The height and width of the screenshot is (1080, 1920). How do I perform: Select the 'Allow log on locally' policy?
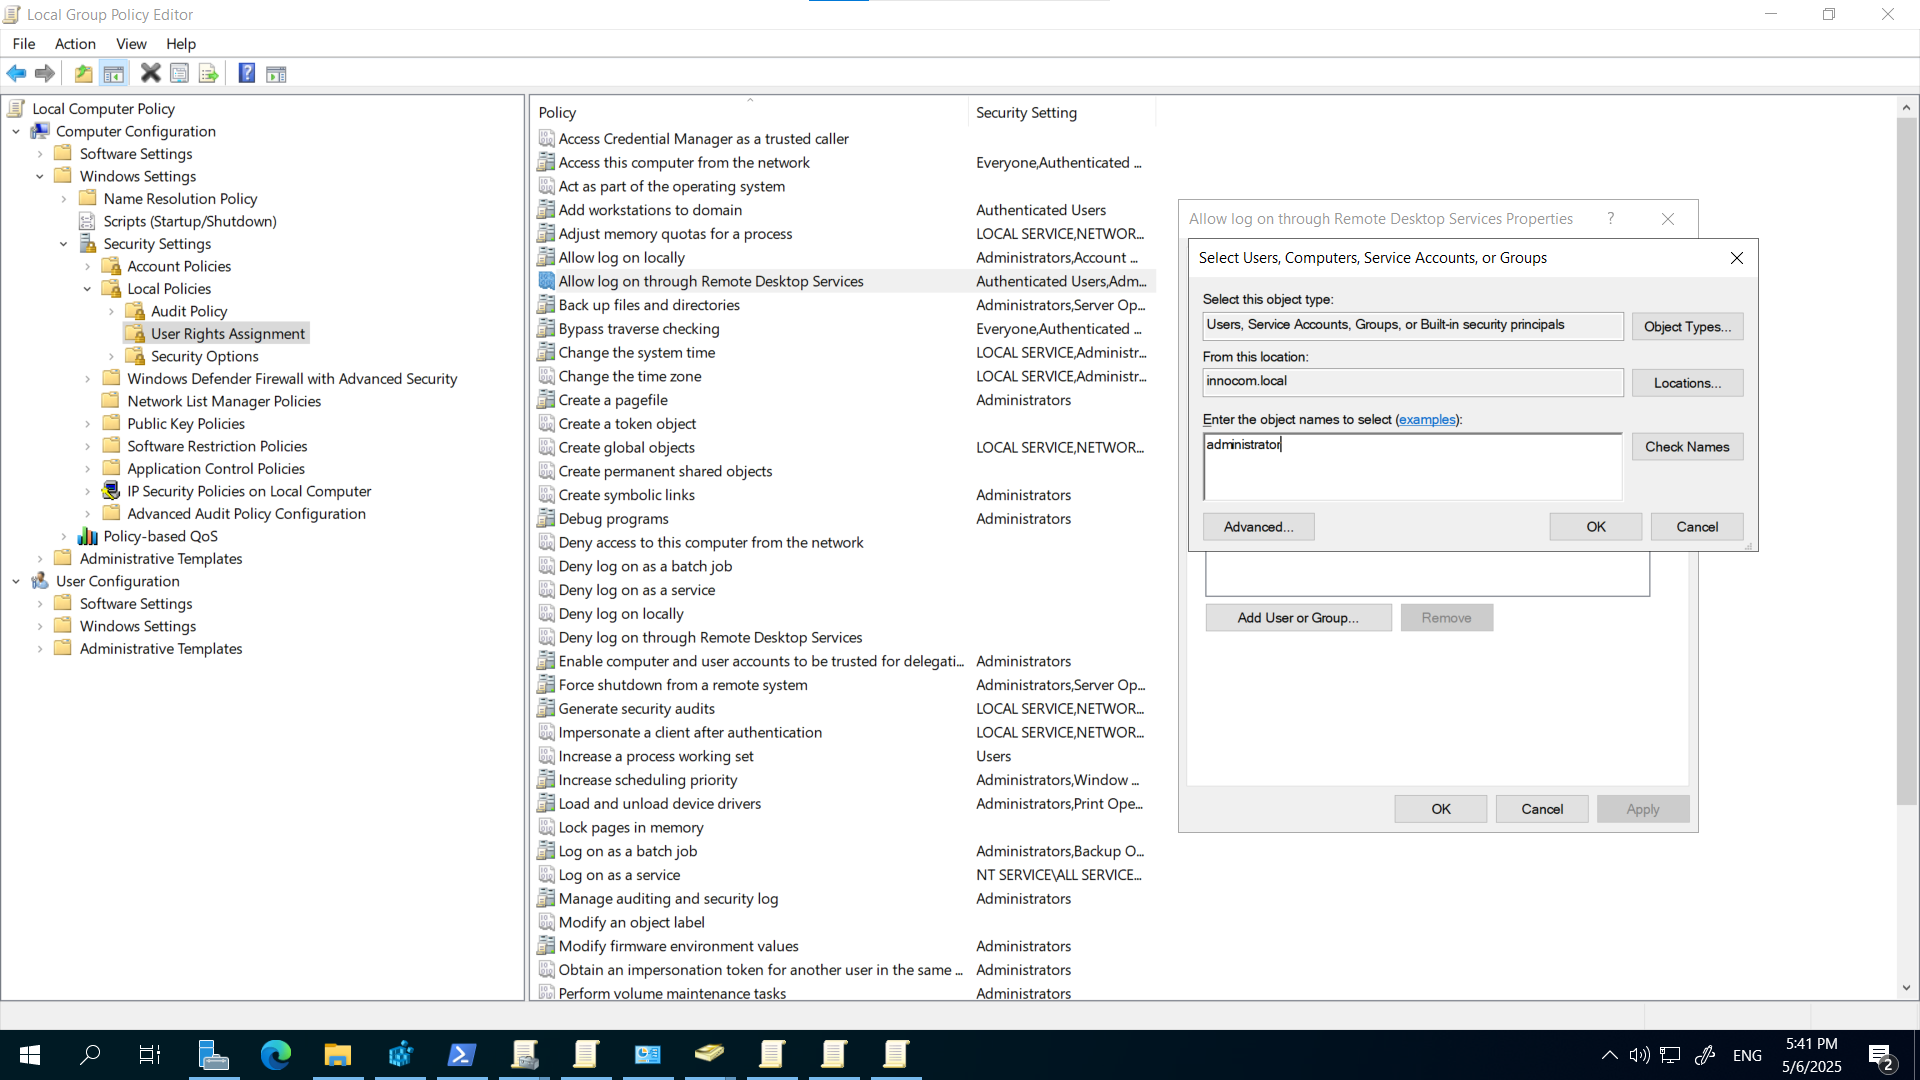(x=621, y=258)
